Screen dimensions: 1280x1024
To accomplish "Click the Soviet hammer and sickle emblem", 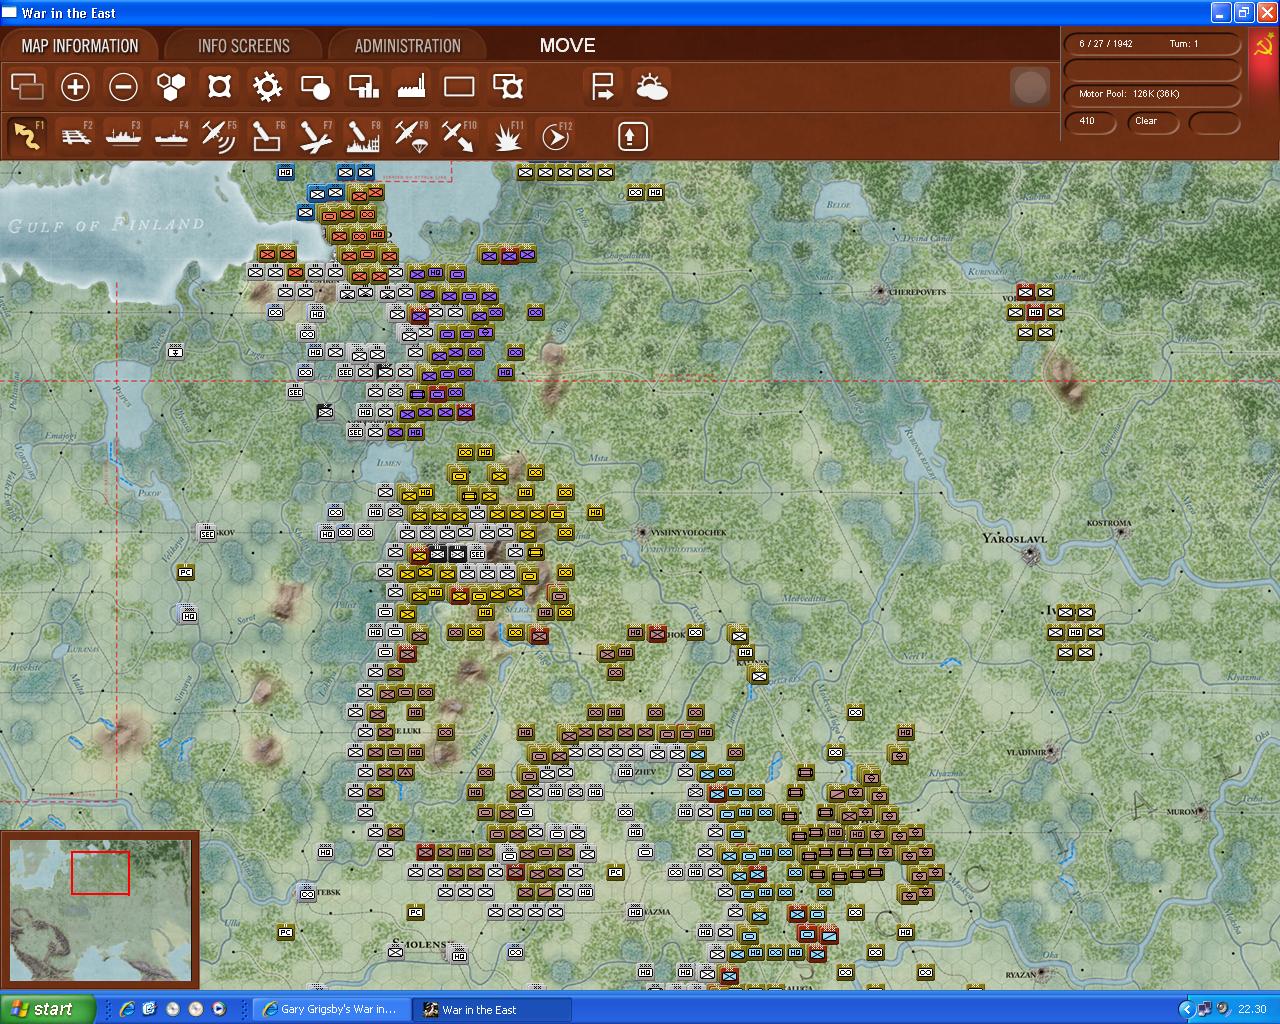I will [1263, 46].
